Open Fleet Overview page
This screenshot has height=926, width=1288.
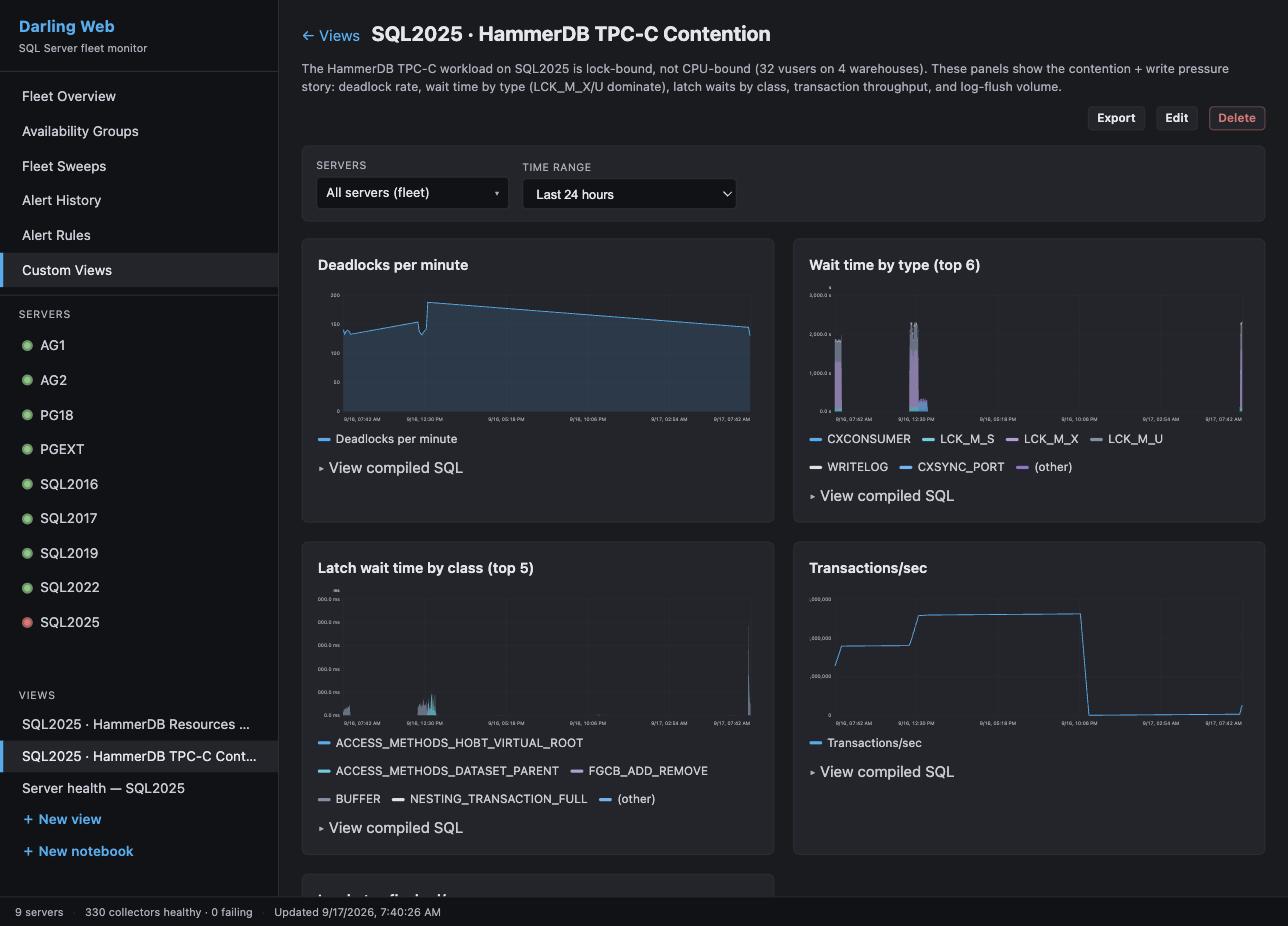click(x=139, y=97)
